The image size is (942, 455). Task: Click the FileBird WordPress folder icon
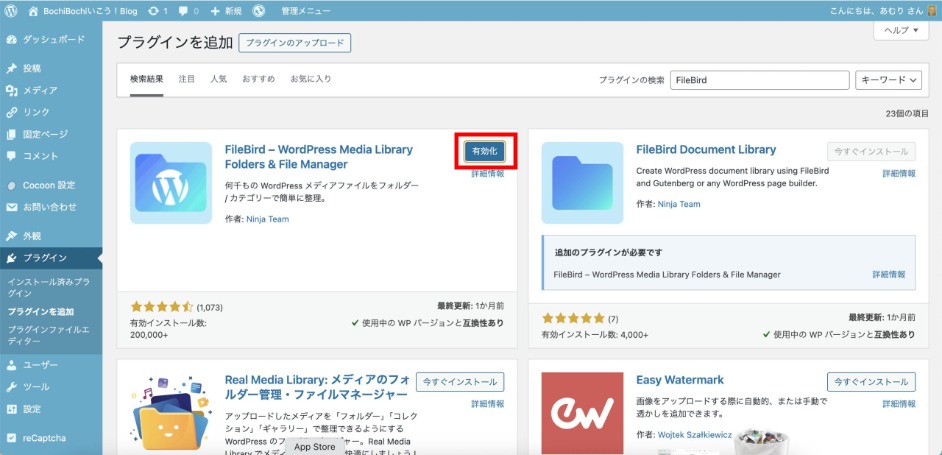[171, 183]
